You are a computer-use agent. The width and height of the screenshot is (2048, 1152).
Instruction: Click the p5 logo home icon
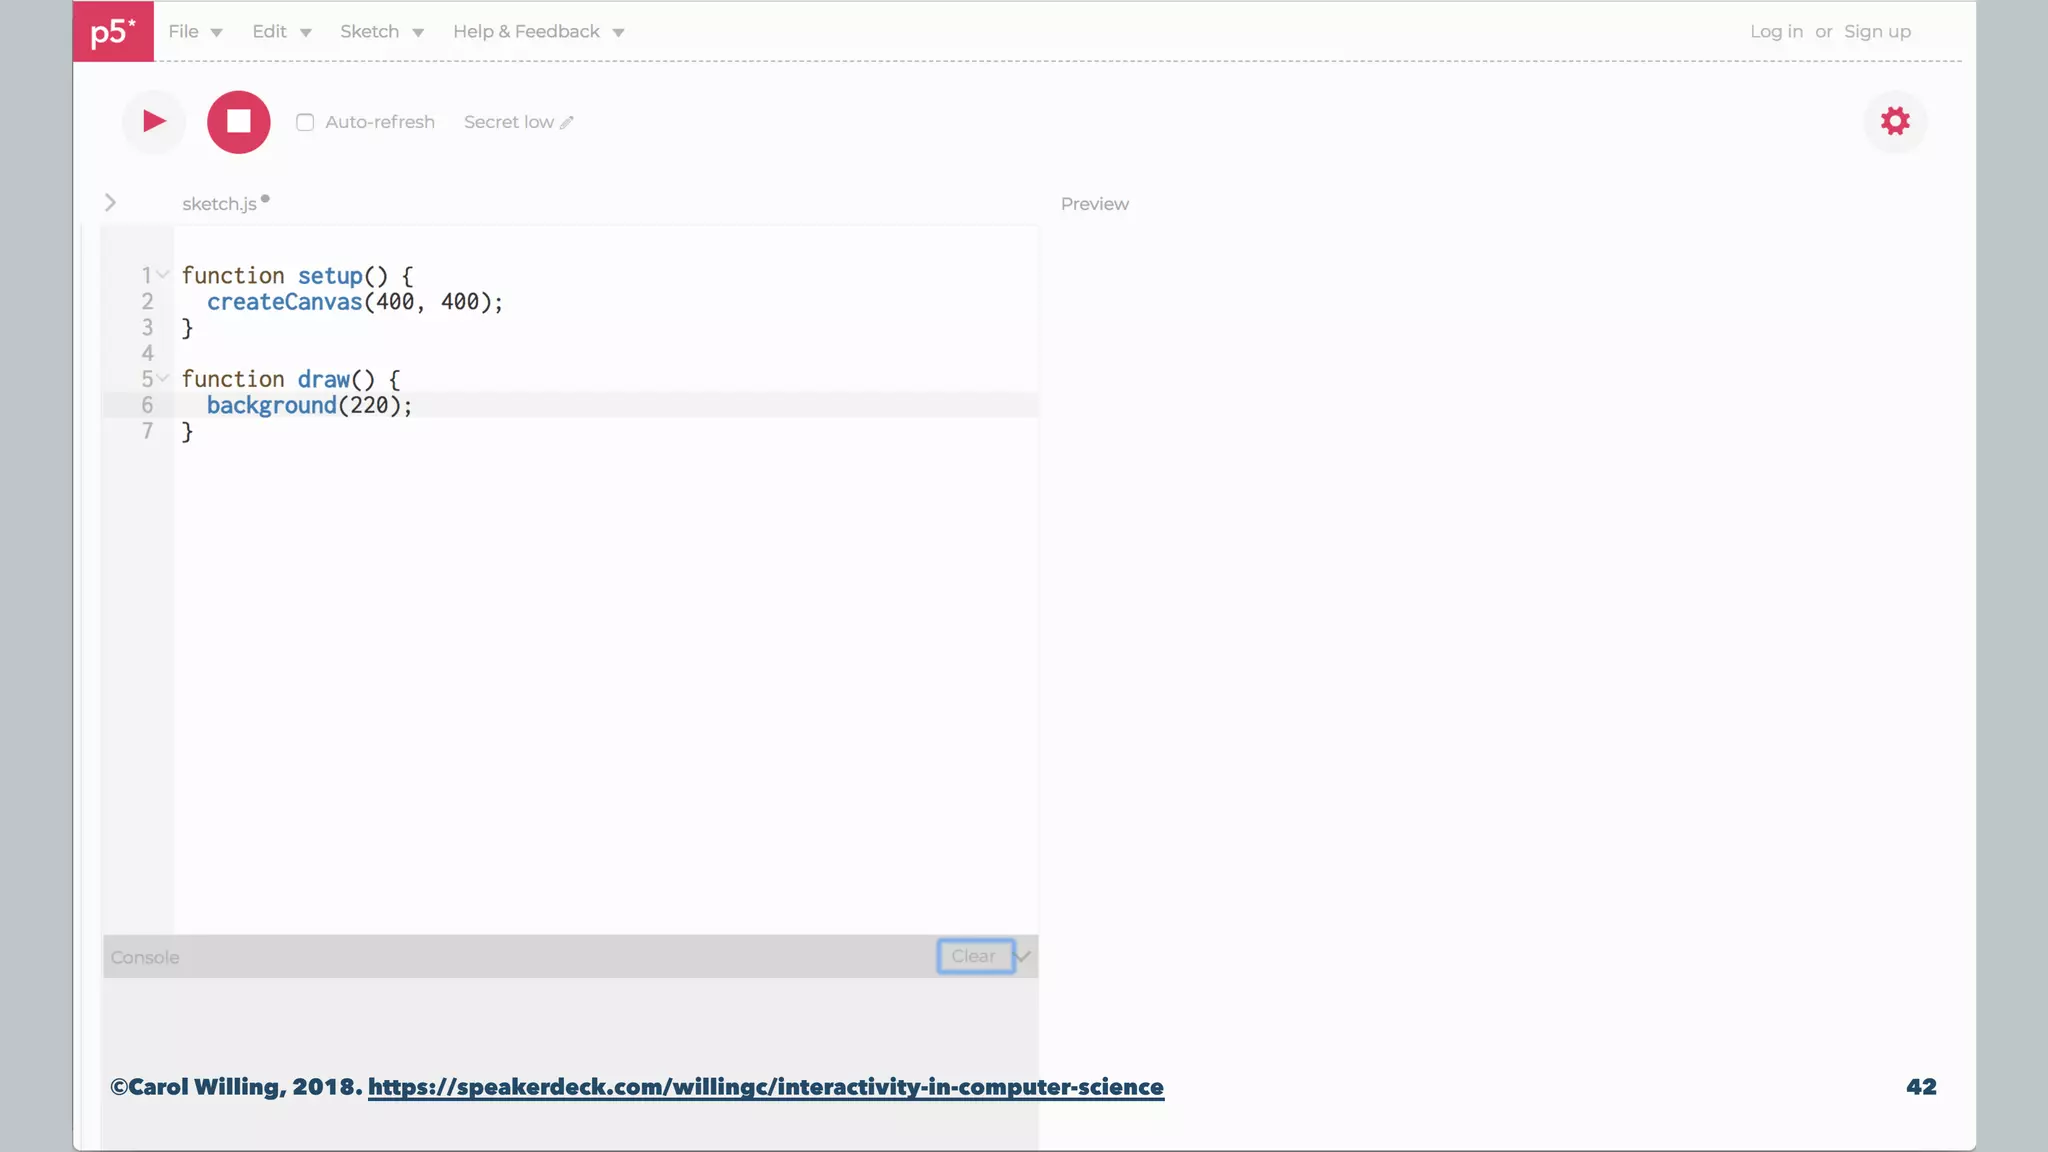point(113,31)
